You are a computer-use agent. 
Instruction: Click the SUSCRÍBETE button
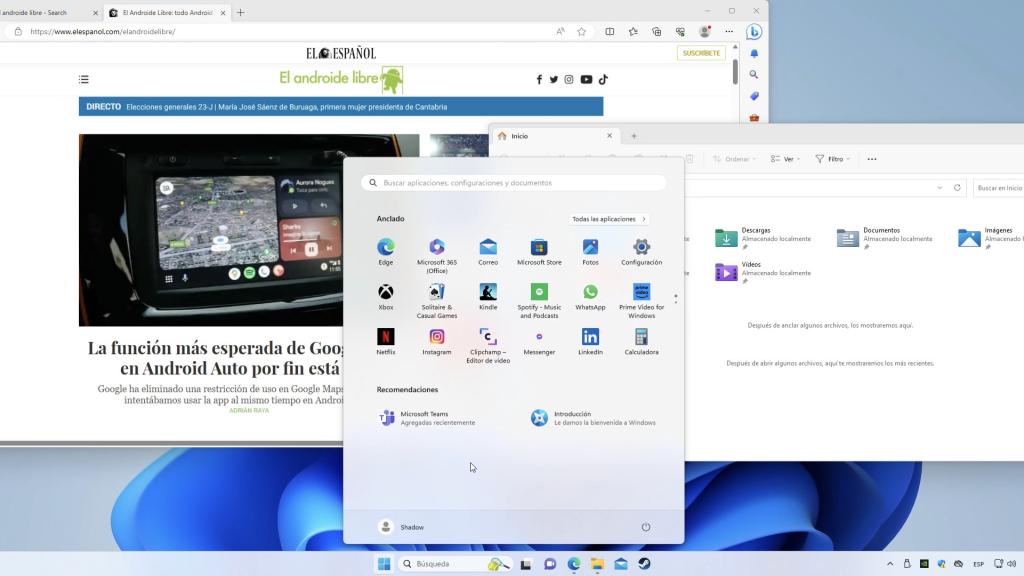point(701,53)
